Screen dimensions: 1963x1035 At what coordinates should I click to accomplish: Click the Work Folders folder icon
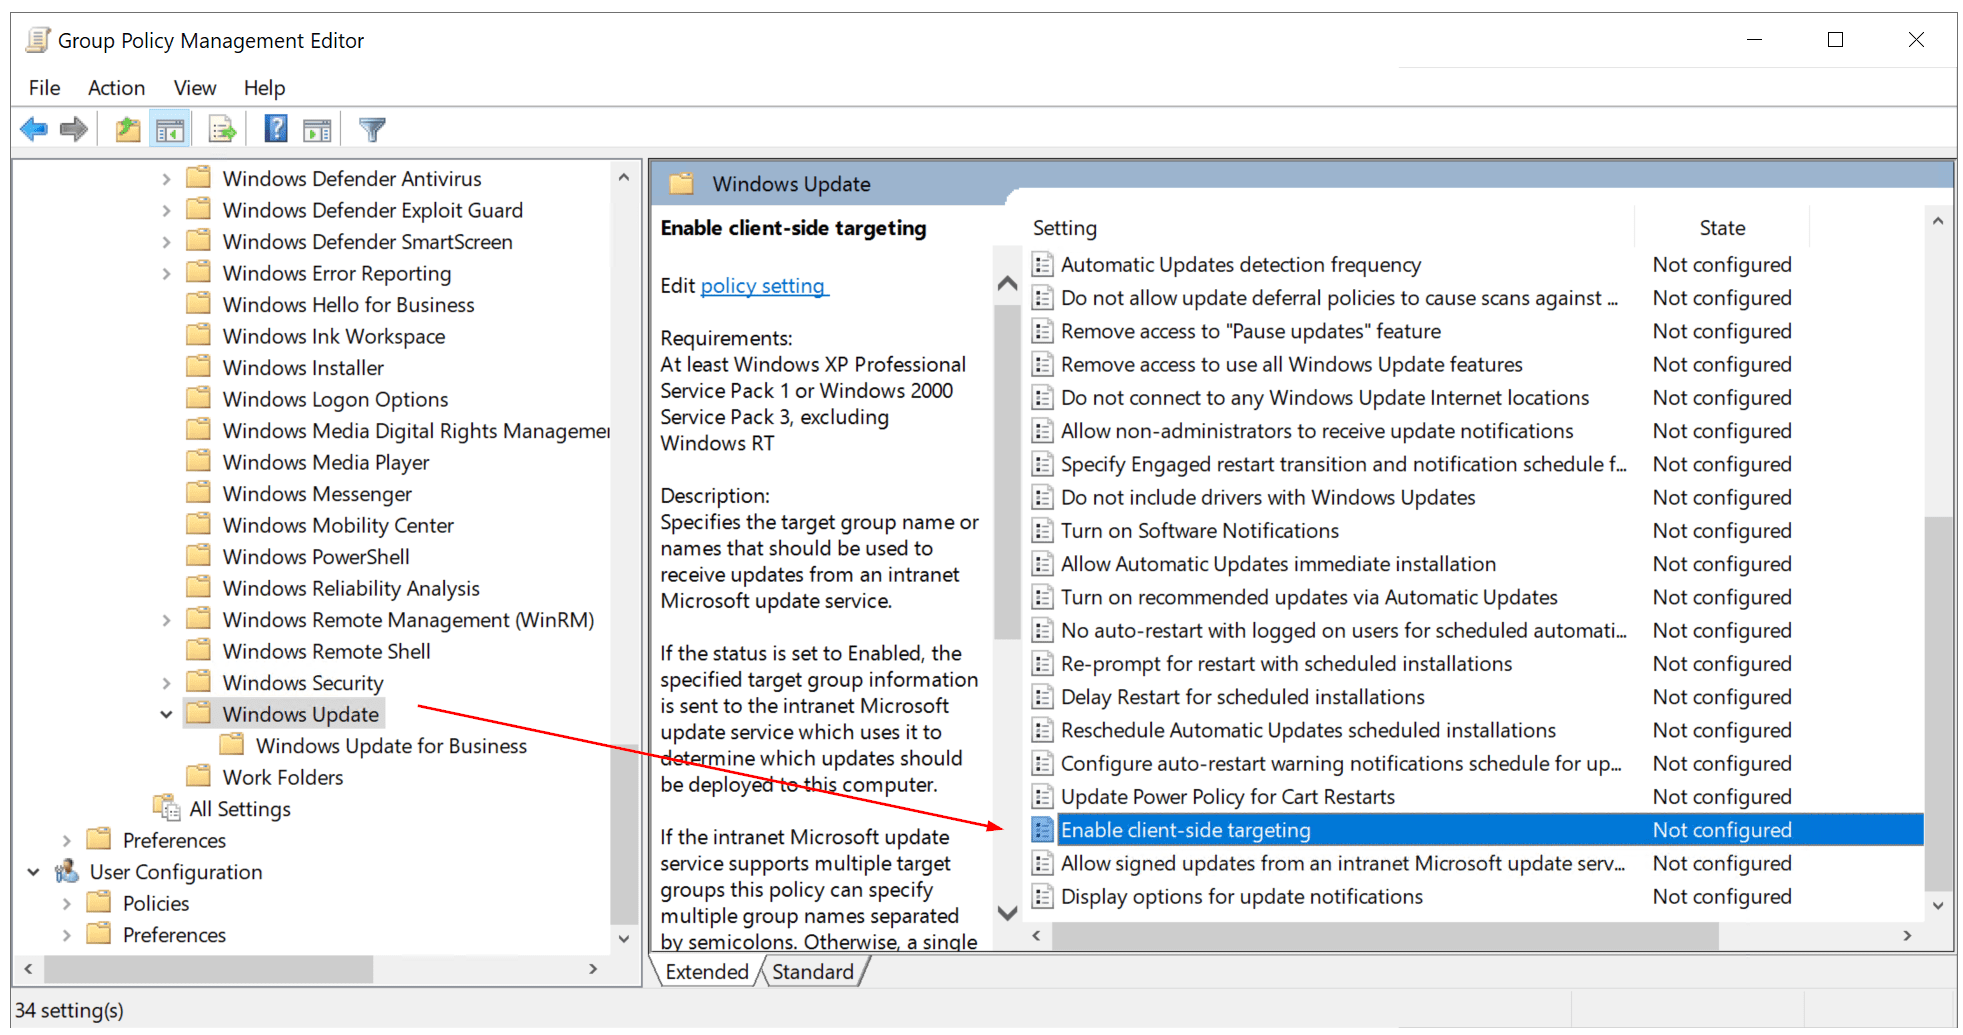199,776
